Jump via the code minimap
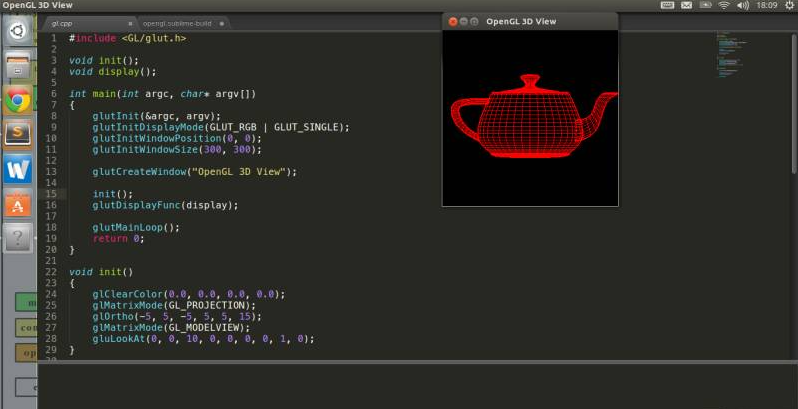Screen dimensions: 798x409 click(731, 55)
